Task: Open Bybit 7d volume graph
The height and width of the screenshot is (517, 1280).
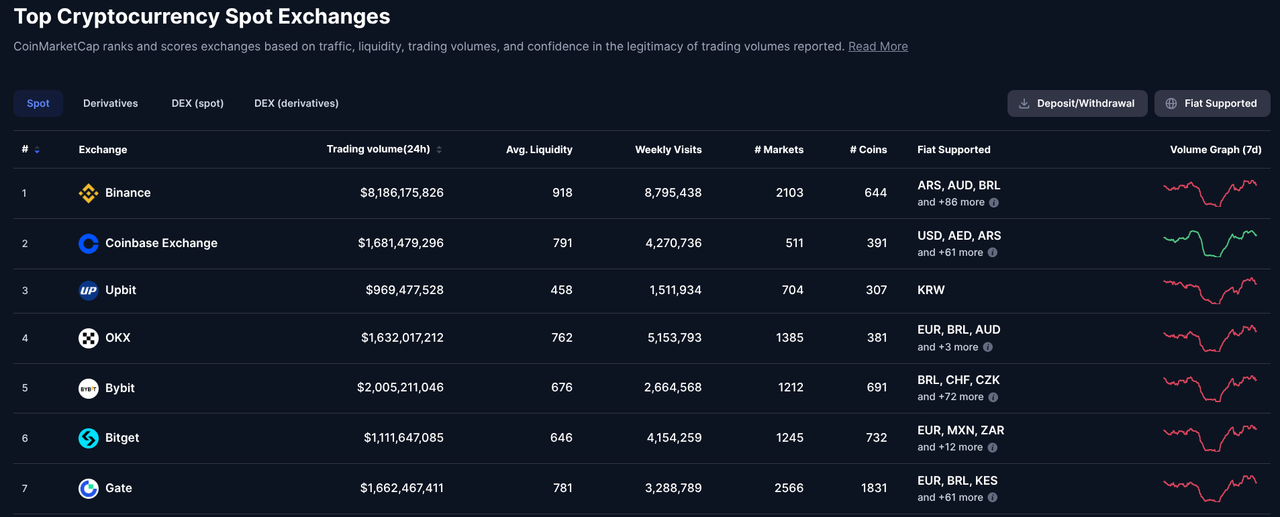Action: (1210, 388)
